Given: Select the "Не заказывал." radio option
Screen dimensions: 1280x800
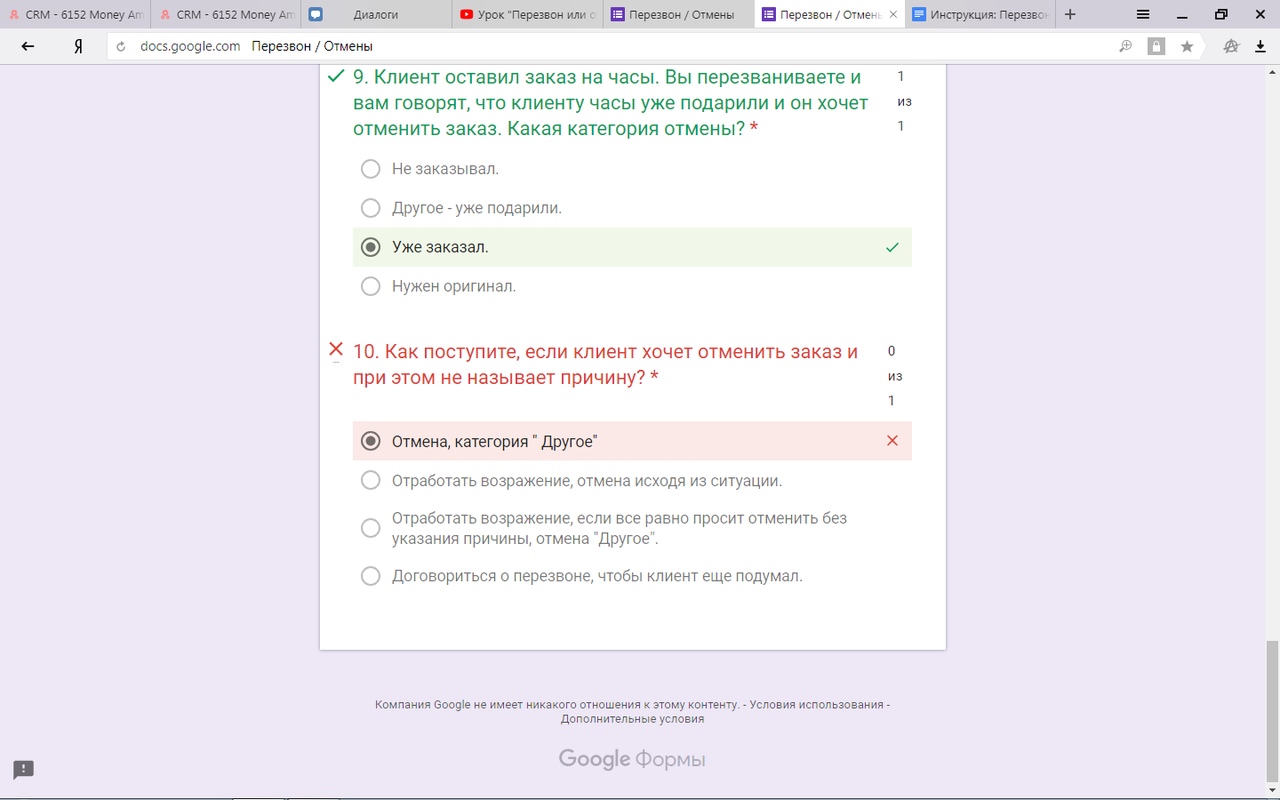Looking at the screenshot, I should point(371,169).
